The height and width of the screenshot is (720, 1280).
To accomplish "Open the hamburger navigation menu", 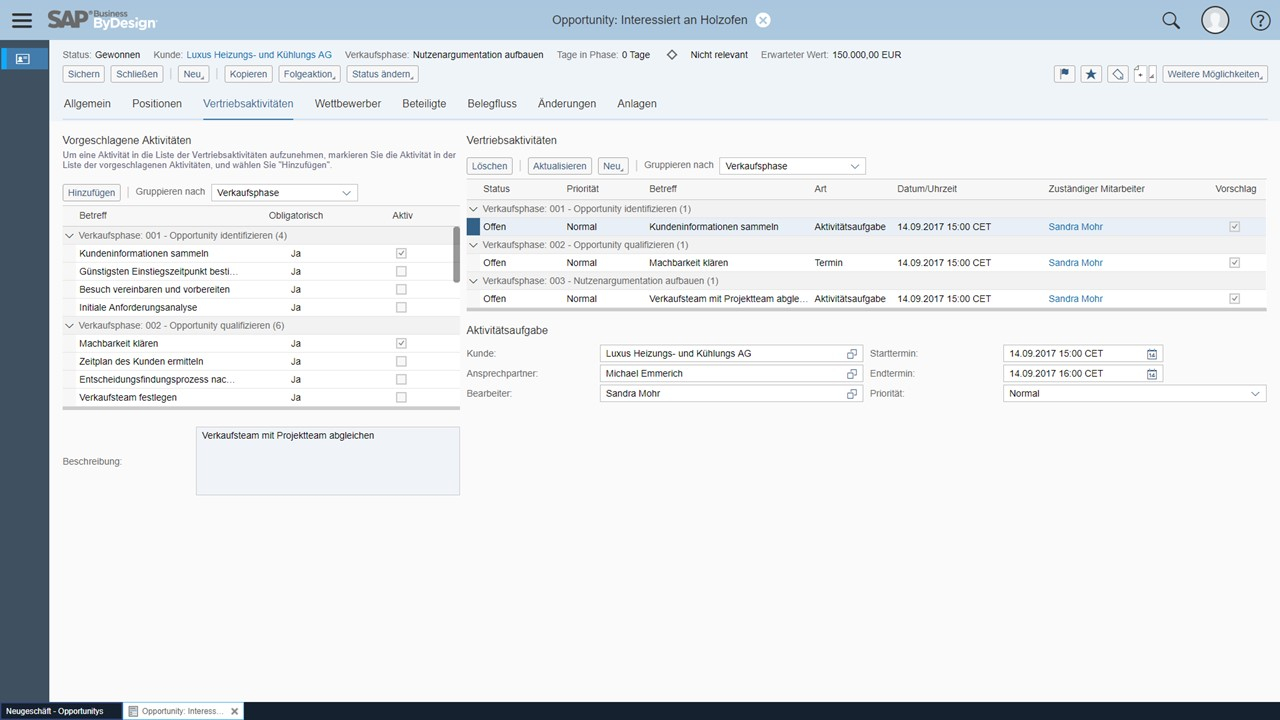I will [21, 20].
